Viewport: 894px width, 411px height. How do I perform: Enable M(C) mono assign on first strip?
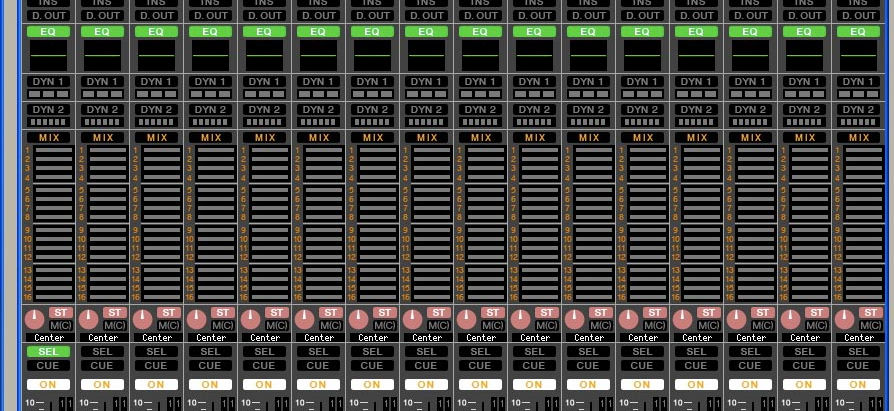(x=61, y=325)
